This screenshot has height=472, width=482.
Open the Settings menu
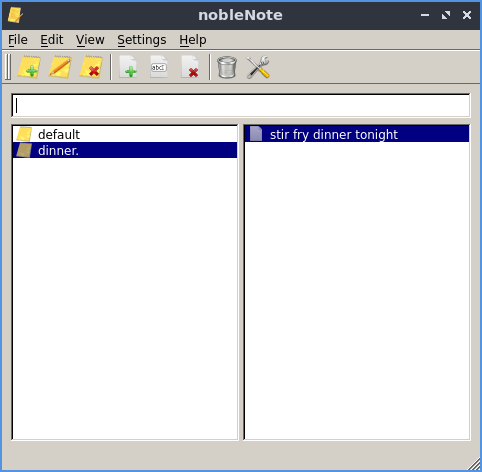tap(142, 40)
